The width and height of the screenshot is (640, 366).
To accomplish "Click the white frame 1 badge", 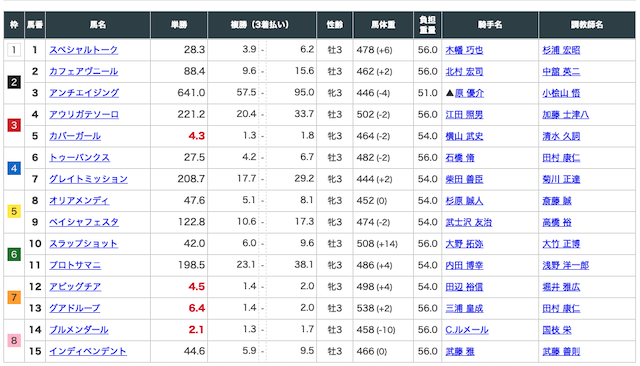I will point(14,50).
